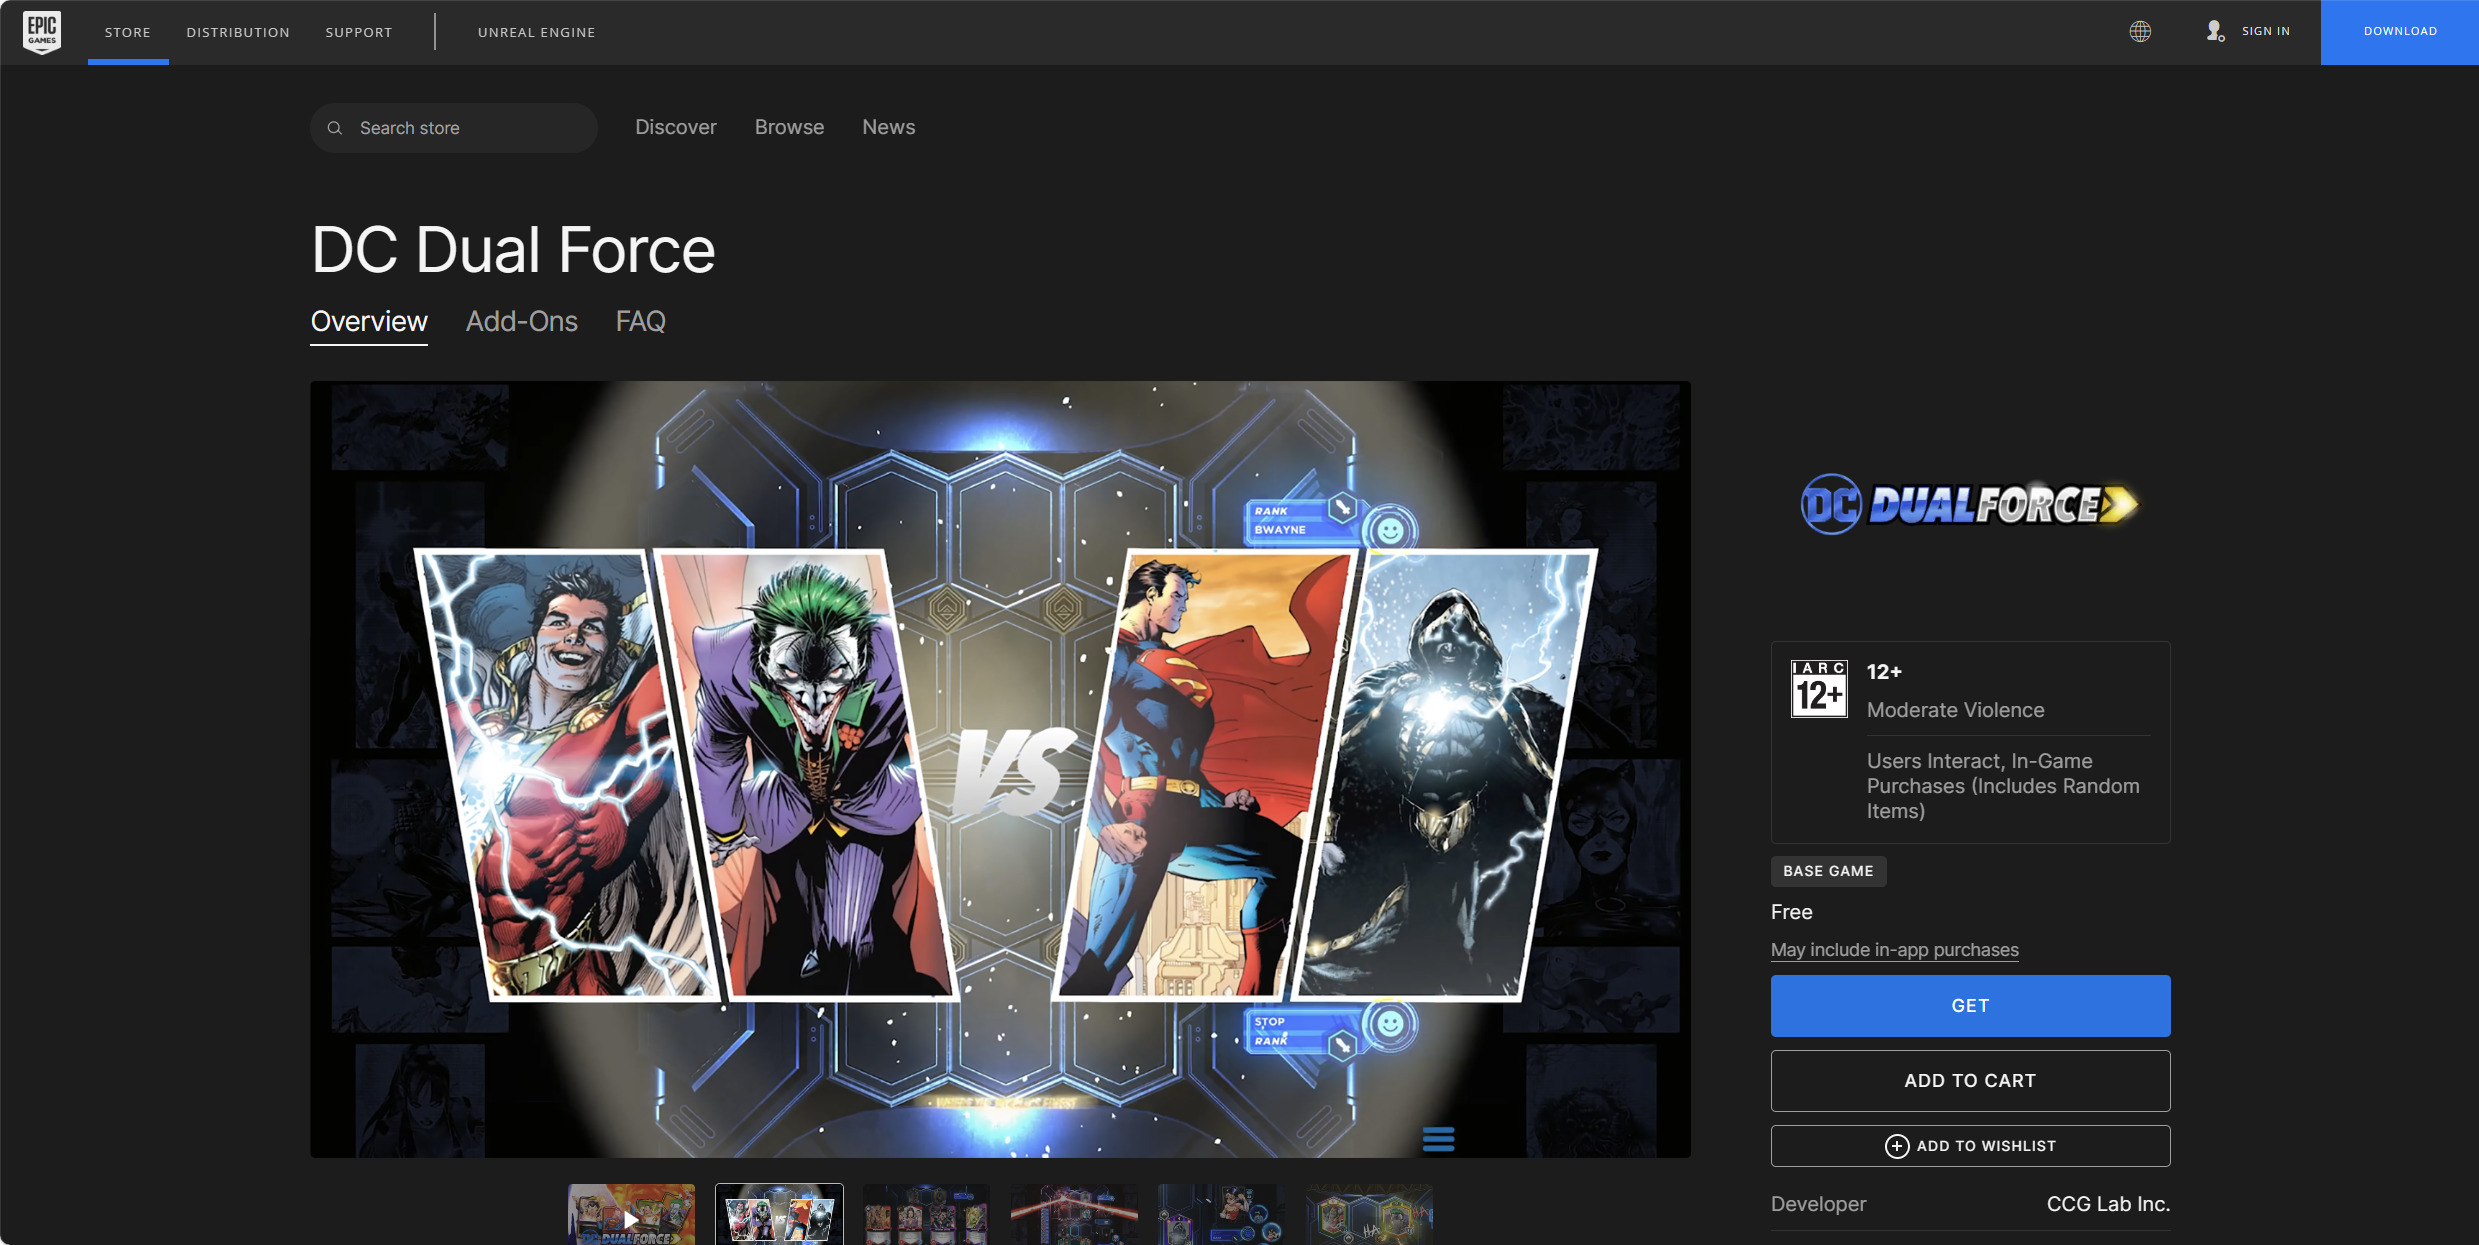Image resolution: width=2479 pixels, height=1245 pixels.
Task: Open the Store navigation tab
Action: tap(128, 32)
